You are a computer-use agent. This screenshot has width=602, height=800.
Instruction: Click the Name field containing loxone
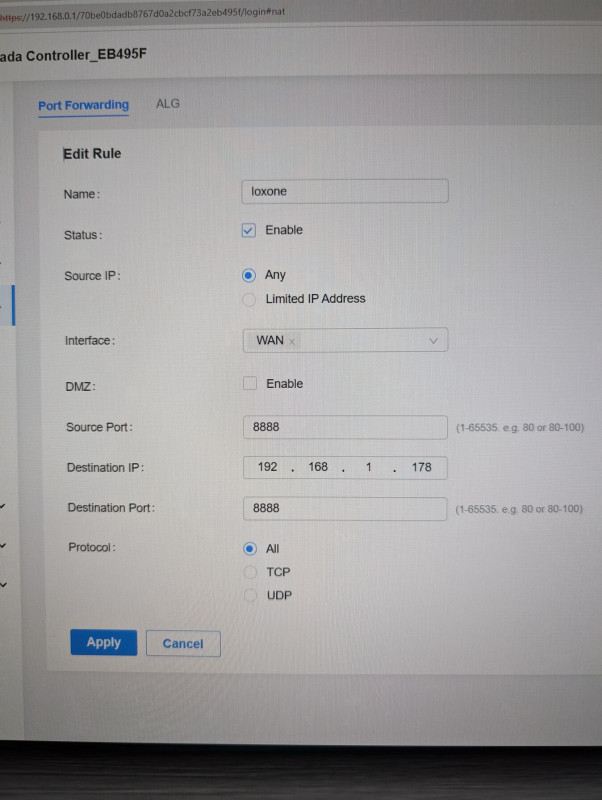345,191
